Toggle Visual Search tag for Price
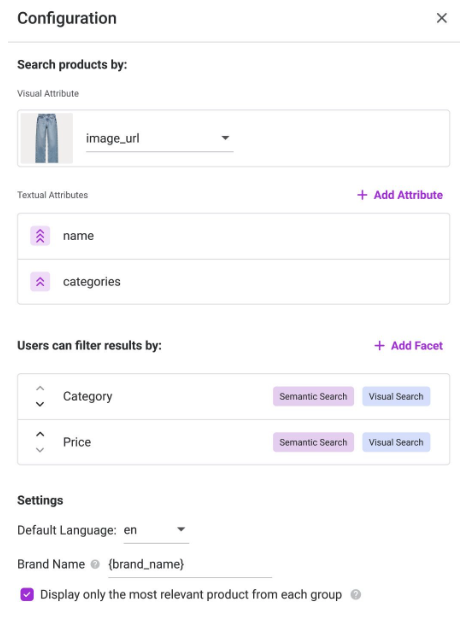Image resolution: width=463 pixels, height=620 pixels. tap(396, 442)
